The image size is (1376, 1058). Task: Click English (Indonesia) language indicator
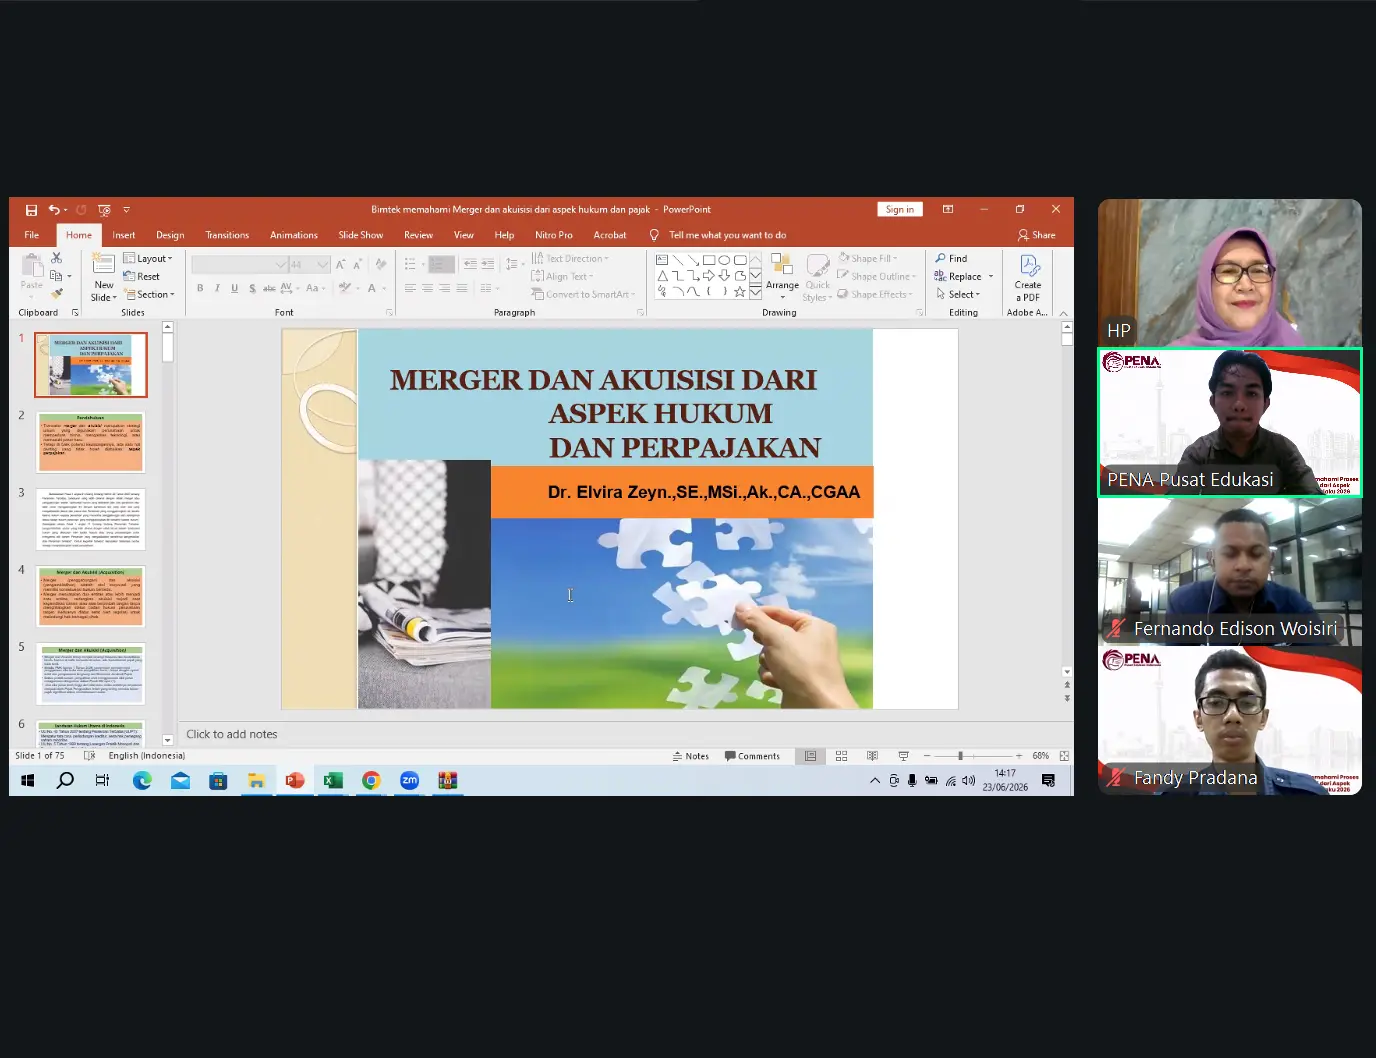click(147, 756)
